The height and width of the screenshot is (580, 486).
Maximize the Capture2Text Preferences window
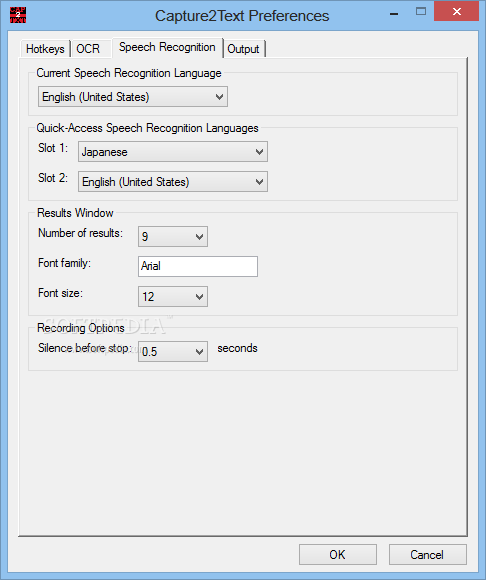421,12
